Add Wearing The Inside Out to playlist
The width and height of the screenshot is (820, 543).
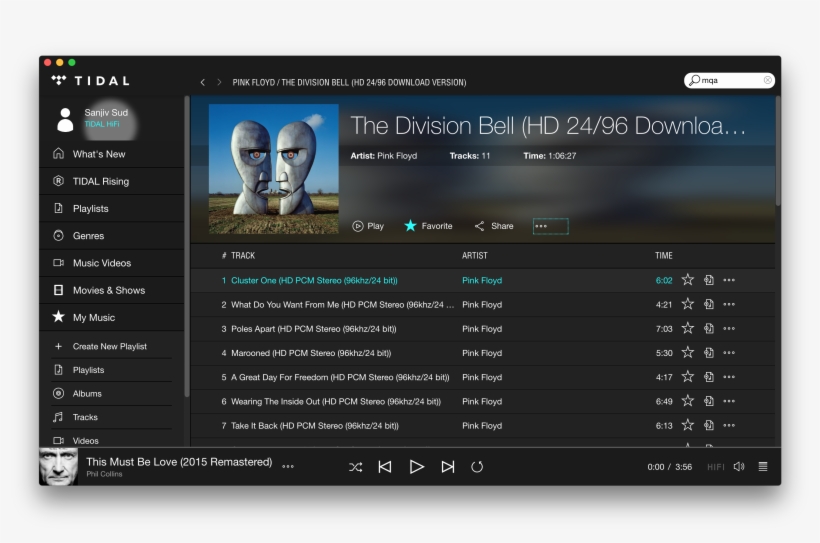pyautogui.click(x=709, y=401)
